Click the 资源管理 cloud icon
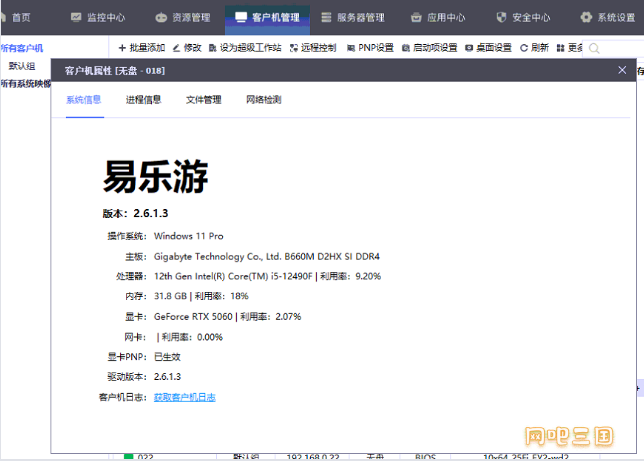Screen dimensions: 644x461 click(x=161, y=18)
